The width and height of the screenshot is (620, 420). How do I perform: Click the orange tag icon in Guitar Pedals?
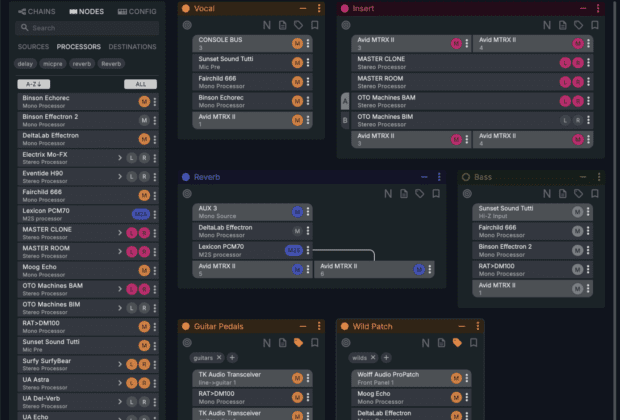point(299,343)
